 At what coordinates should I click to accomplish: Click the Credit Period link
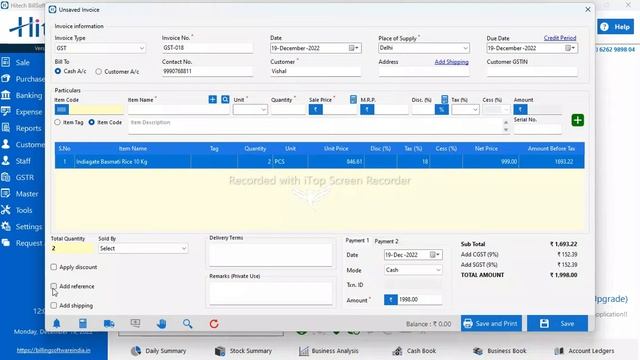pos(560,38)
